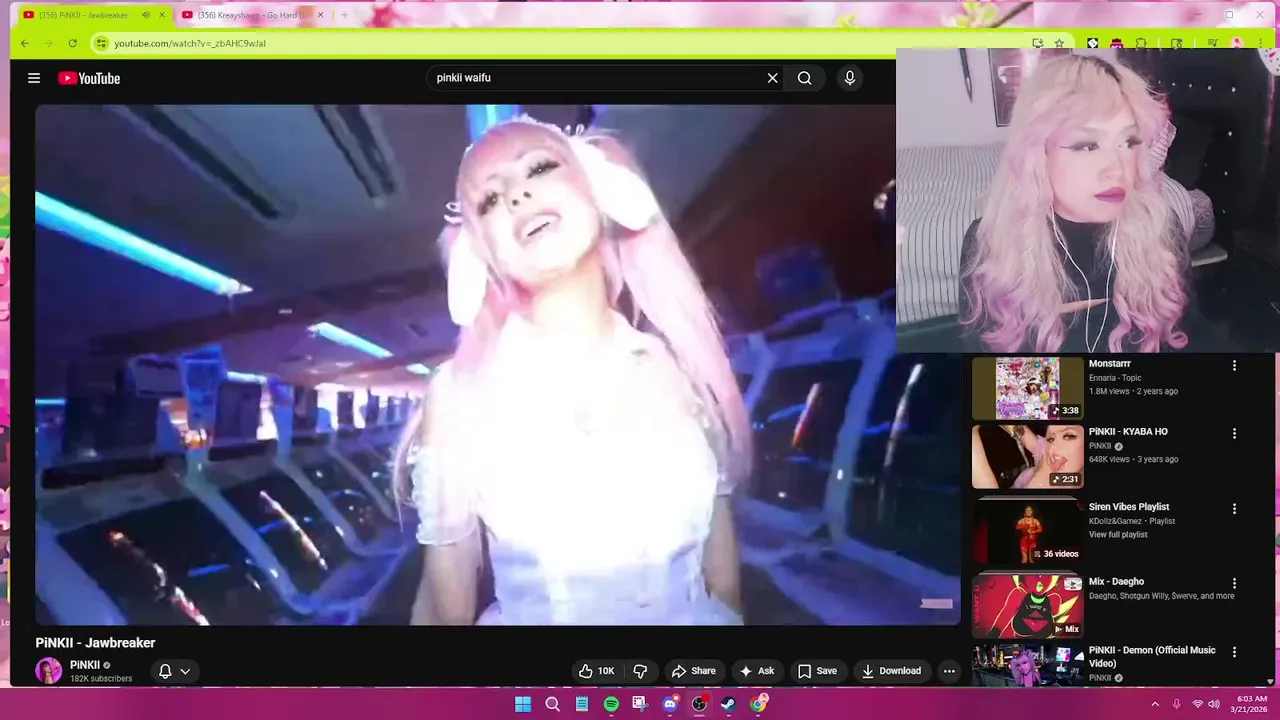Download the video
Viewport: 1280px width, 720px height.
891,671
